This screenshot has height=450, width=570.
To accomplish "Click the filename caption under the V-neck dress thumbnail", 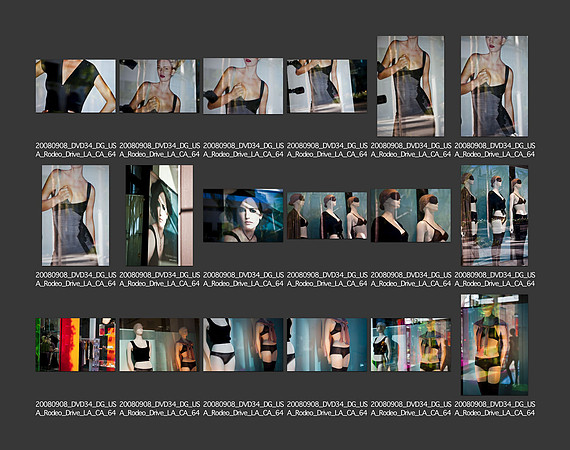I will click(76, 150).
